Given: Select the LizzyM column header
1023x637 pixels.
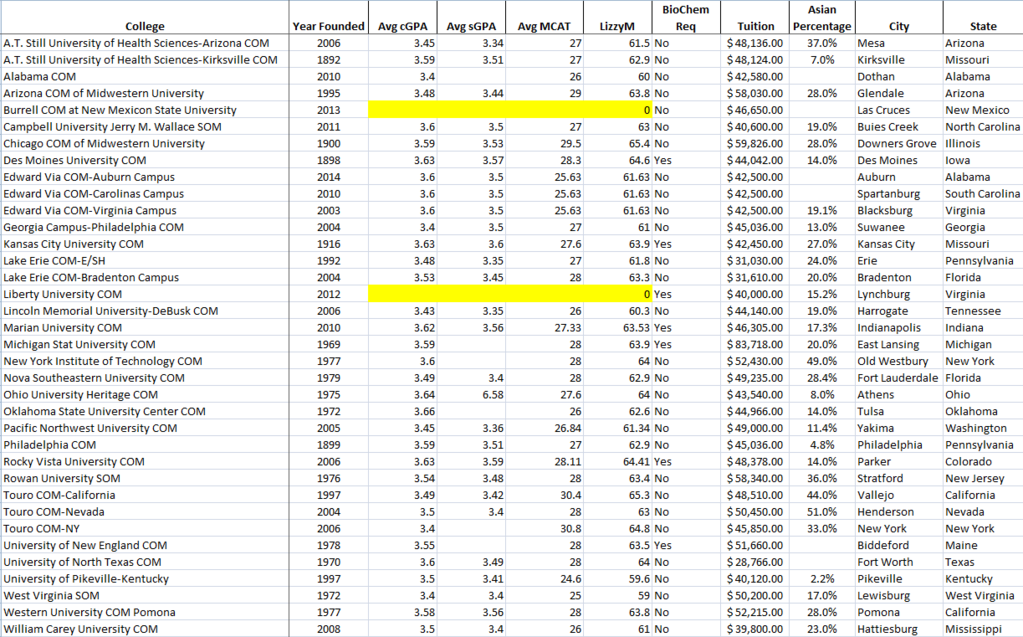Looking at the screenshot, I should coord(615,26).
